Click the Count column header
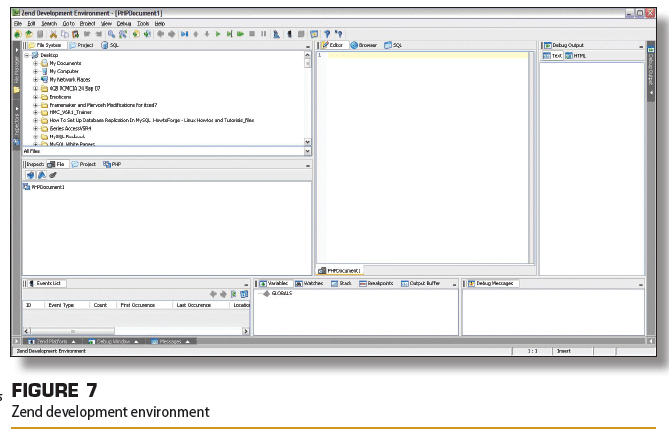 (x=102, y=305)
